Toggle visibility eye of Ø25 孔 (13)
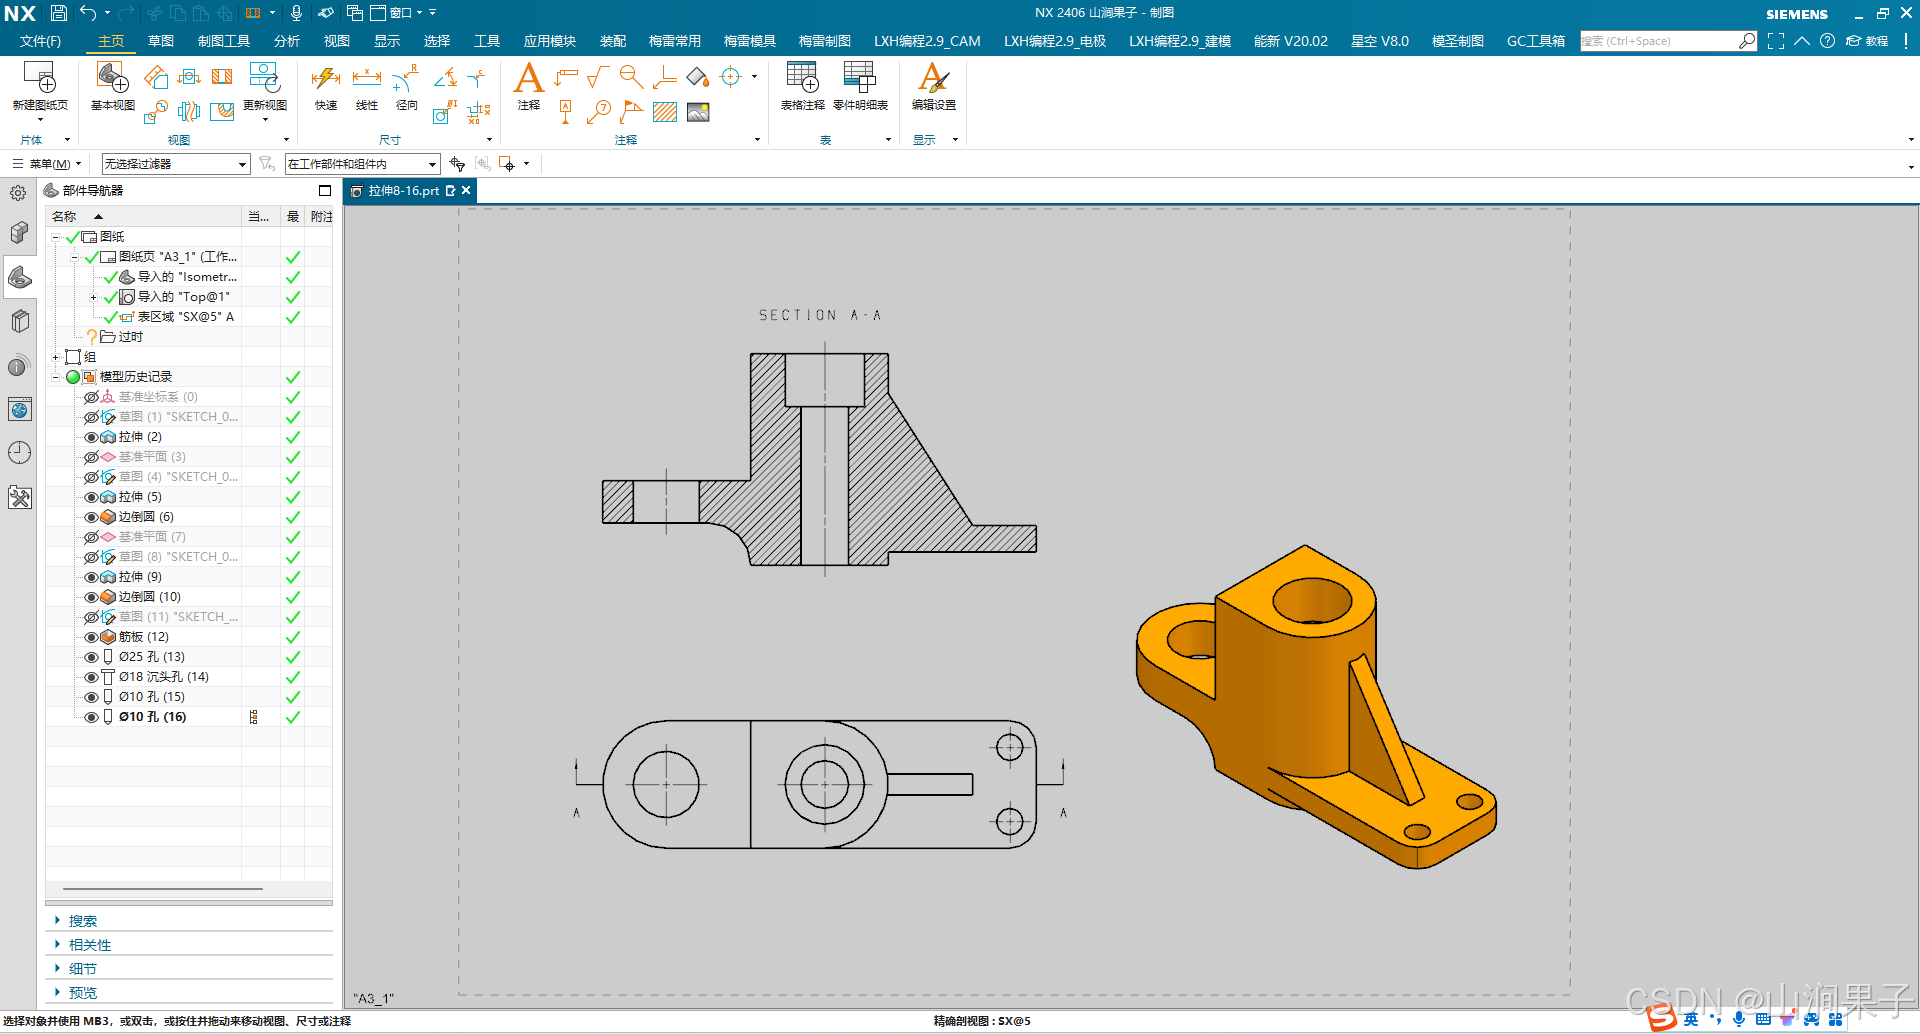Viewport: 1920px width, 1034px height. point(91,657)
